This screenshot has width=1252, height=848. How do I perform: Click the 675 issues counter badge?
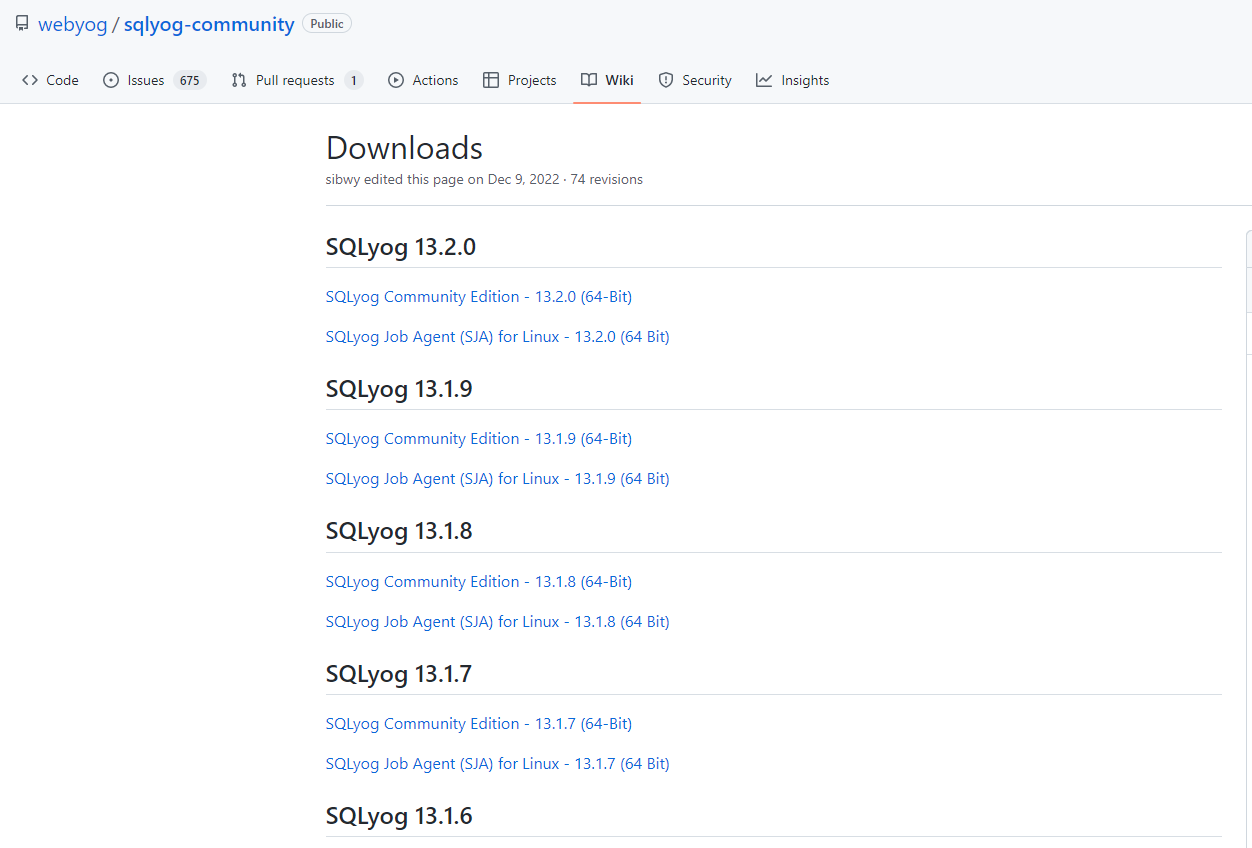coord(189,80)
